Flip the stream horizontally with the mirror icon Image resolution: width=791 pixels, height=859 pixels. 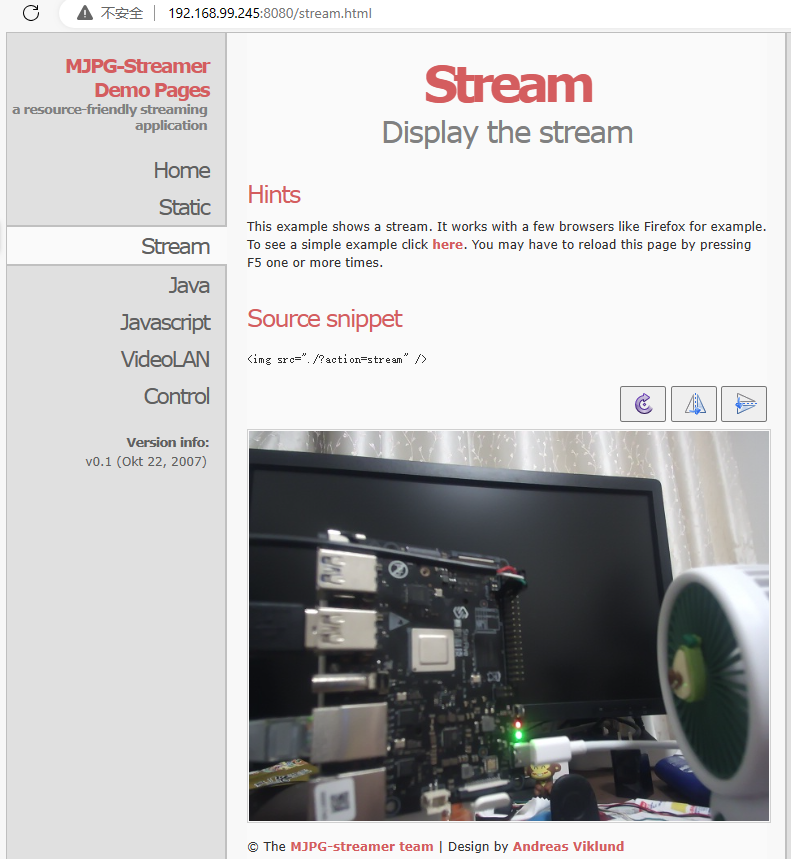693,404
